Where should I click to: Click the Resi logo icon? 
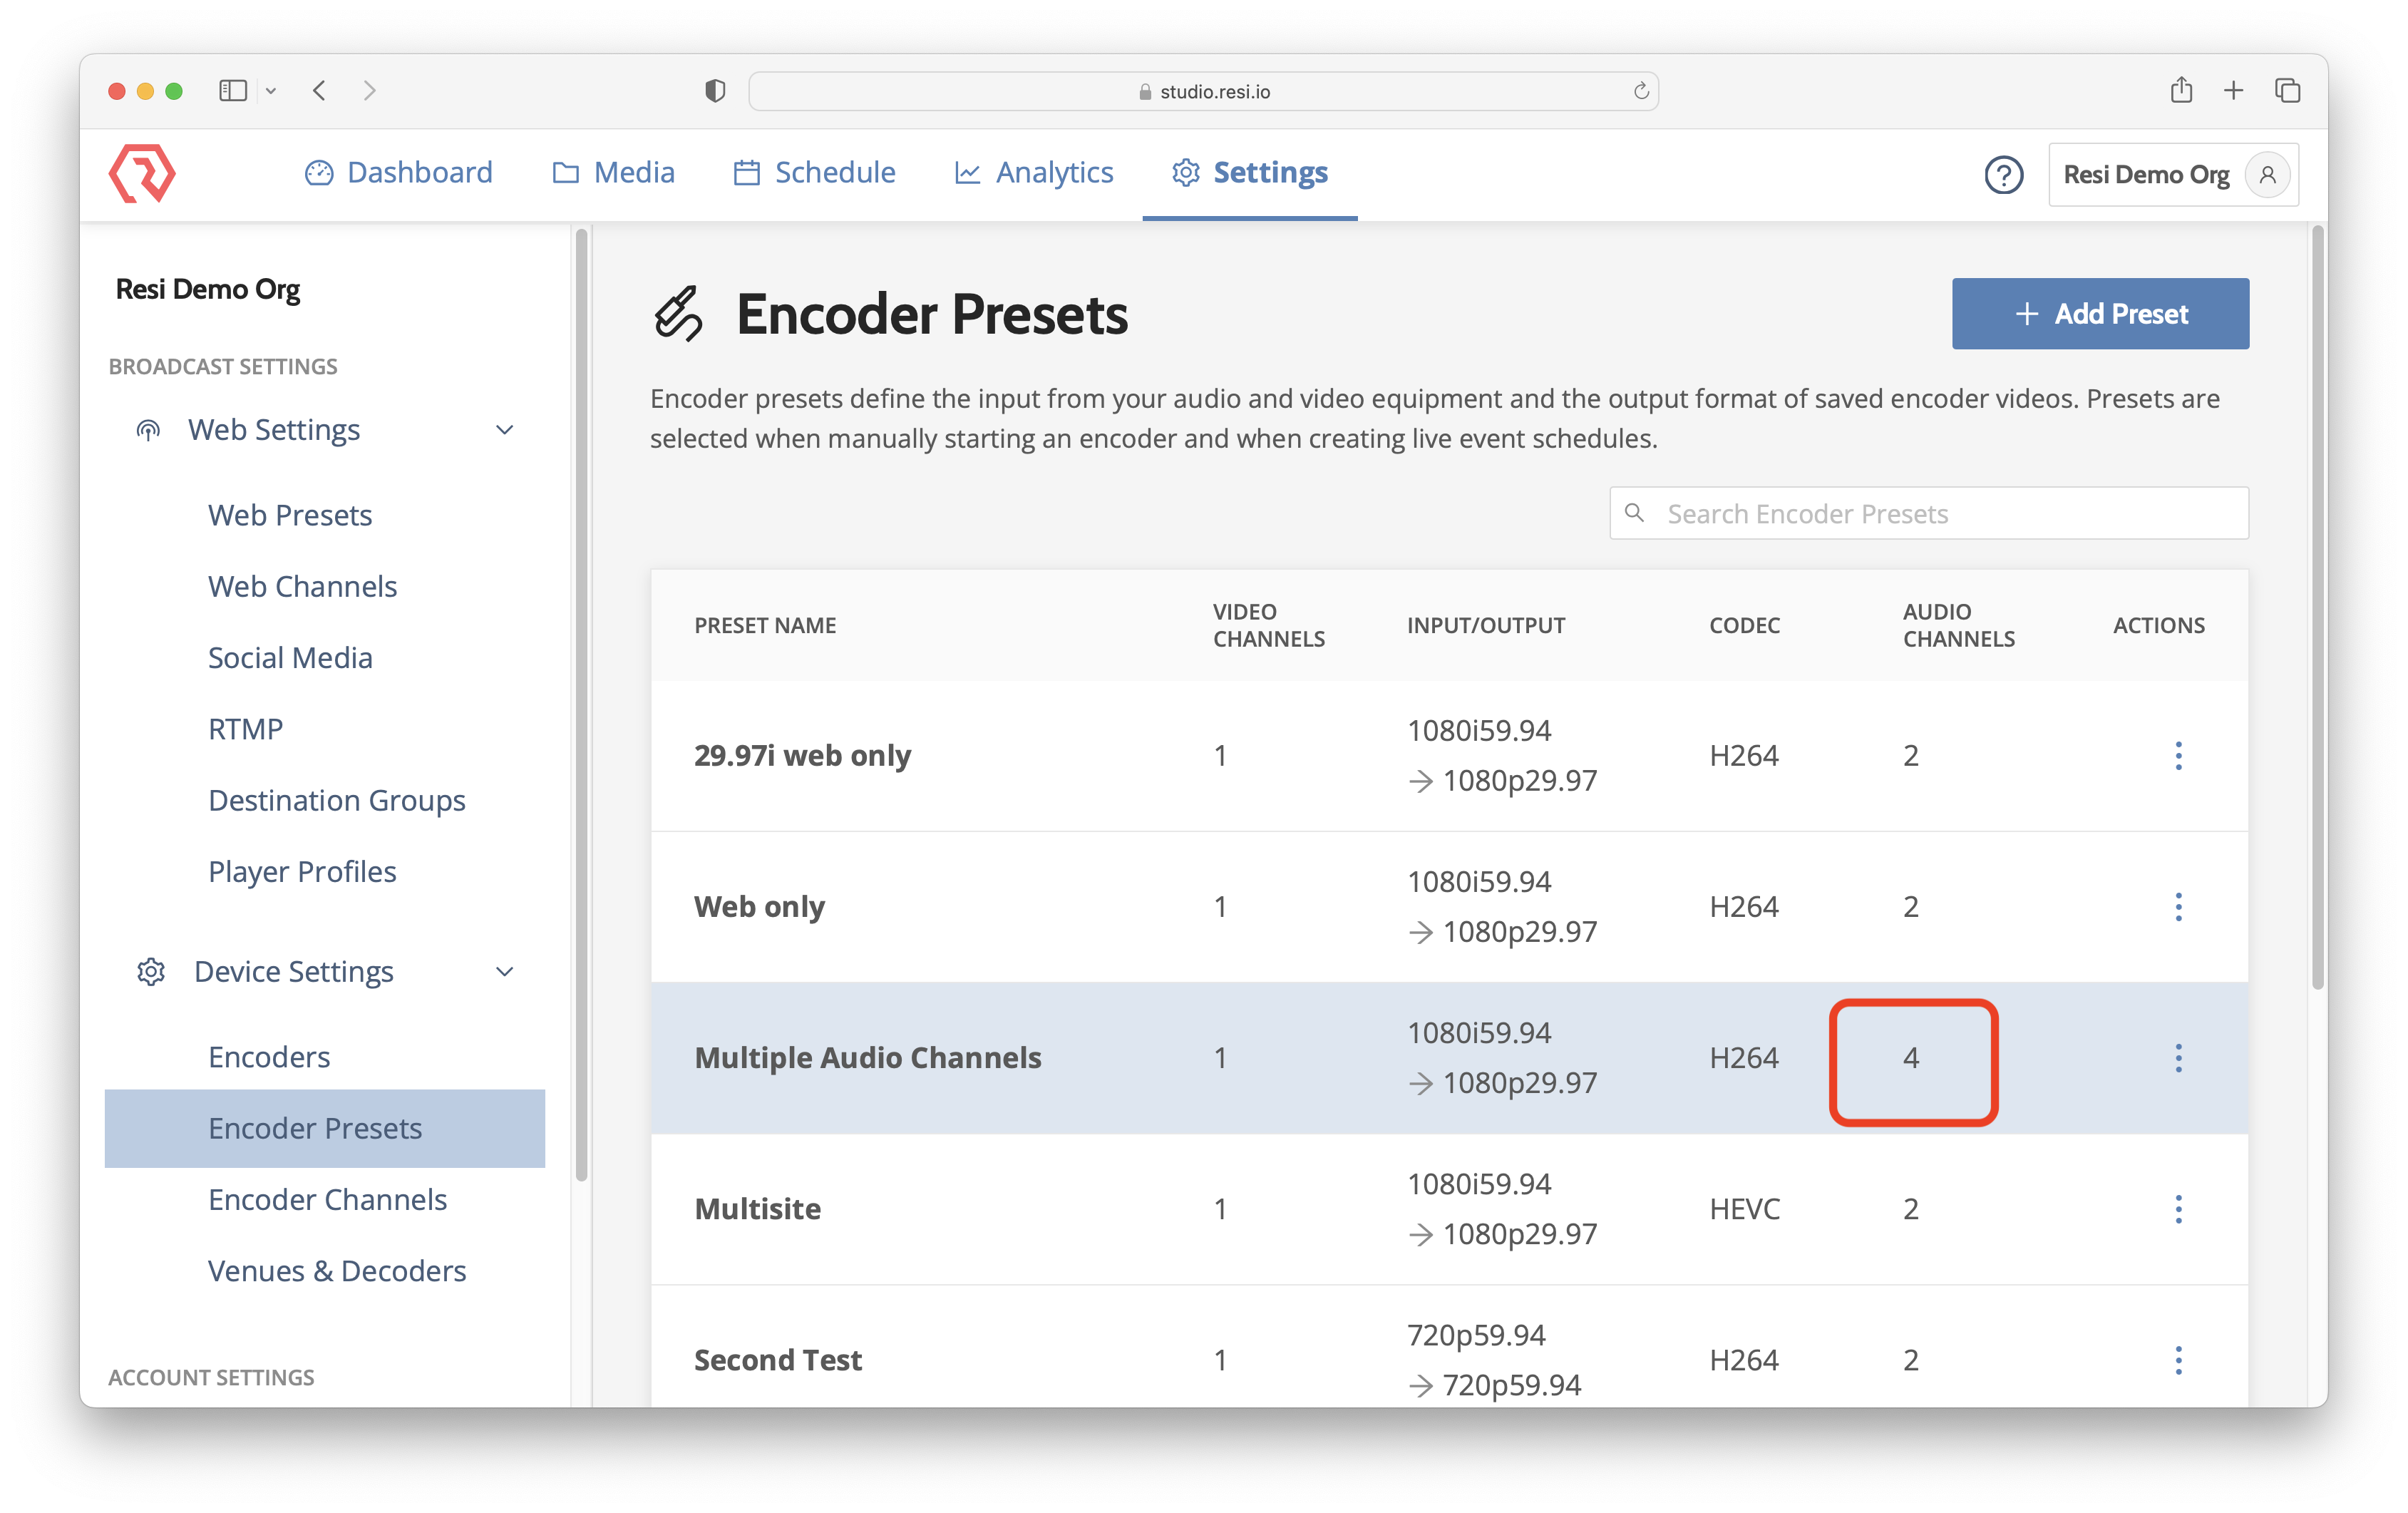142,173
